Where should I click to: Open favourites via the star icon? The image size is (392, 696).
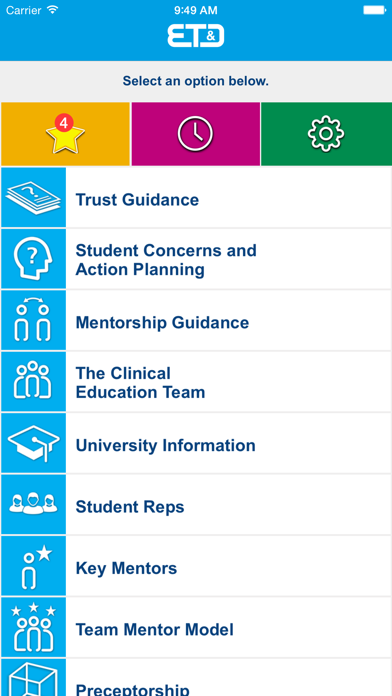pyautogui.click(x=65, y=134)
